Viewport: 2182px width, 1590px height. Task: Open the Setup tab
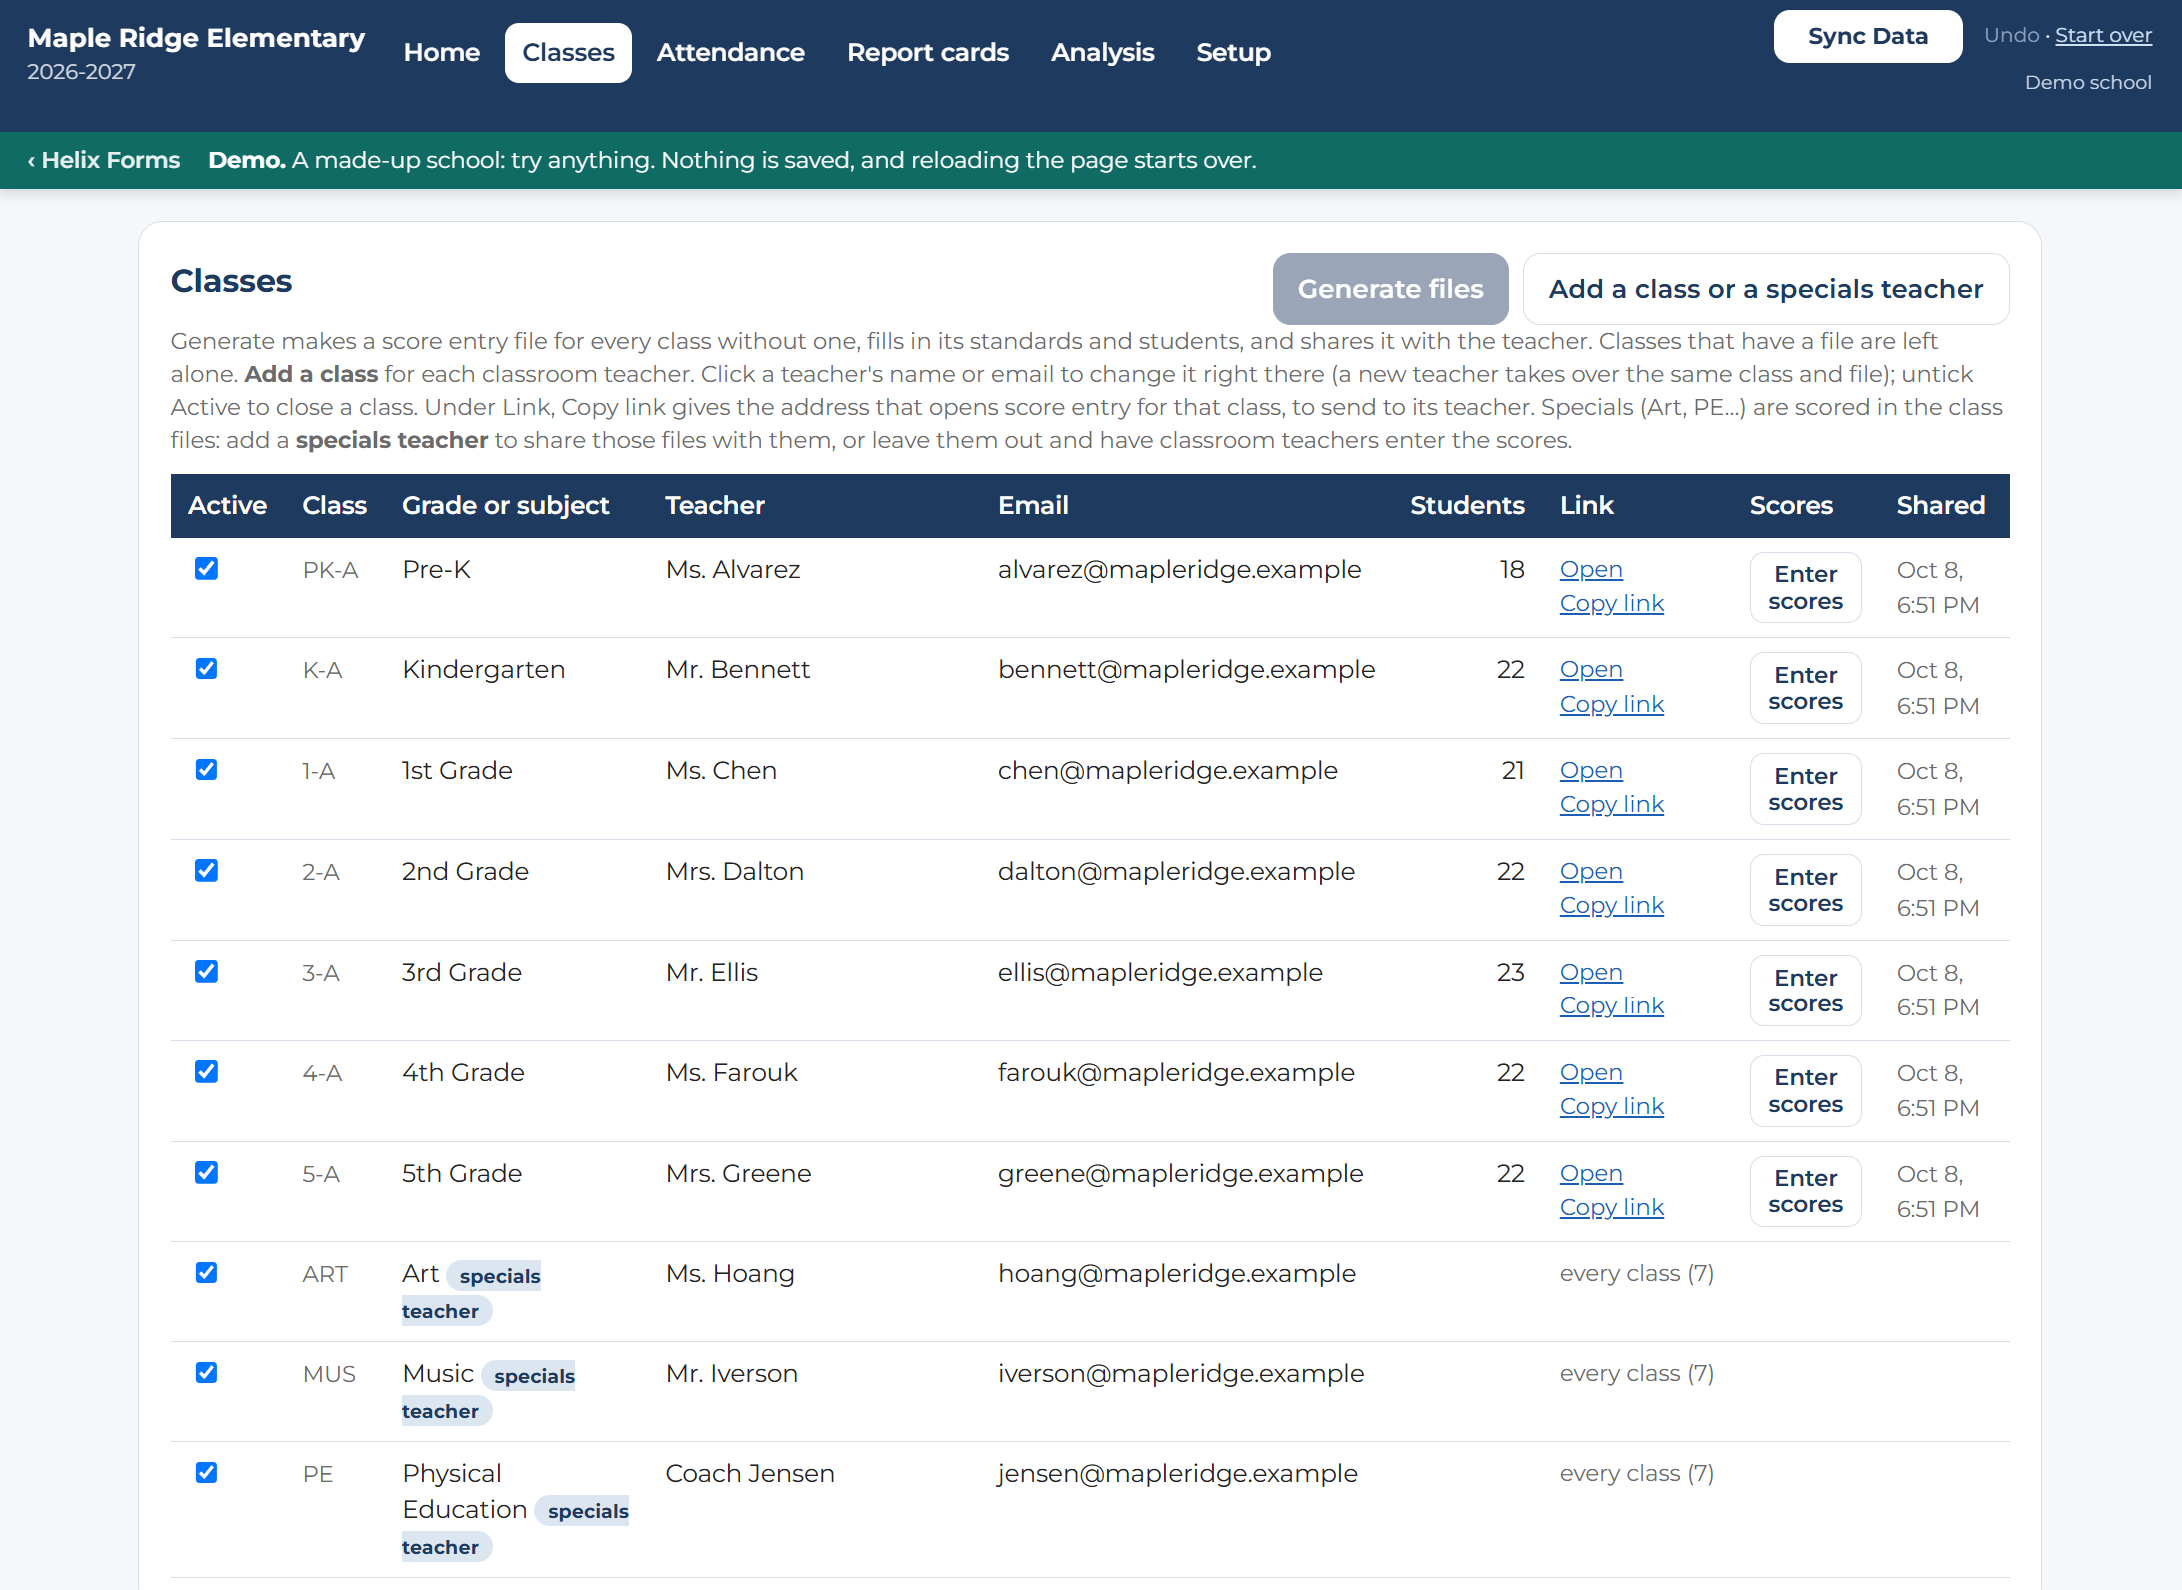(1233, 53)
